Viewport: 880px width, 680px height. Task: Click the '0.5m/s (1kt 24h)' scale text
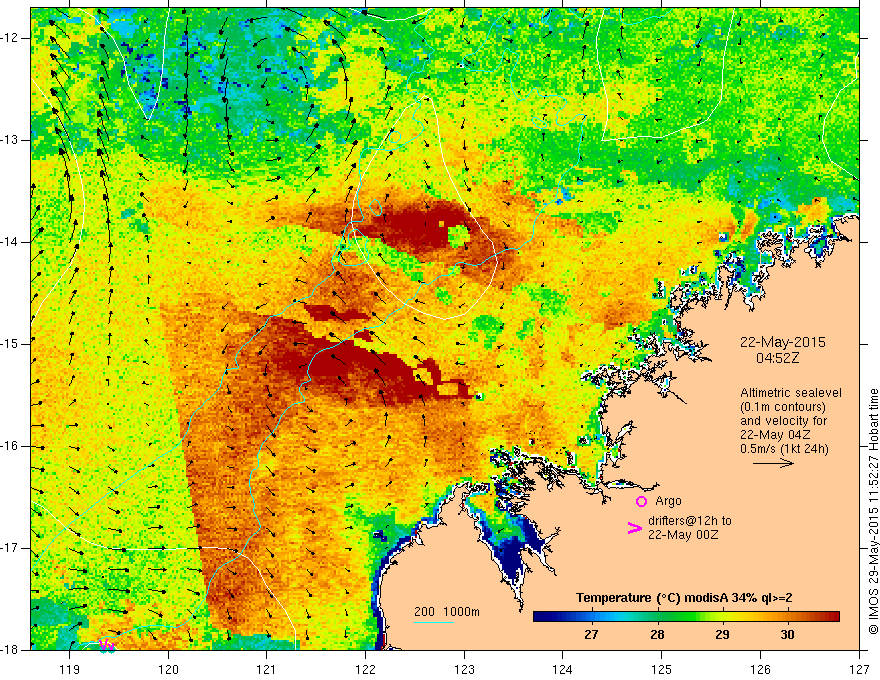tap(784, 449)
